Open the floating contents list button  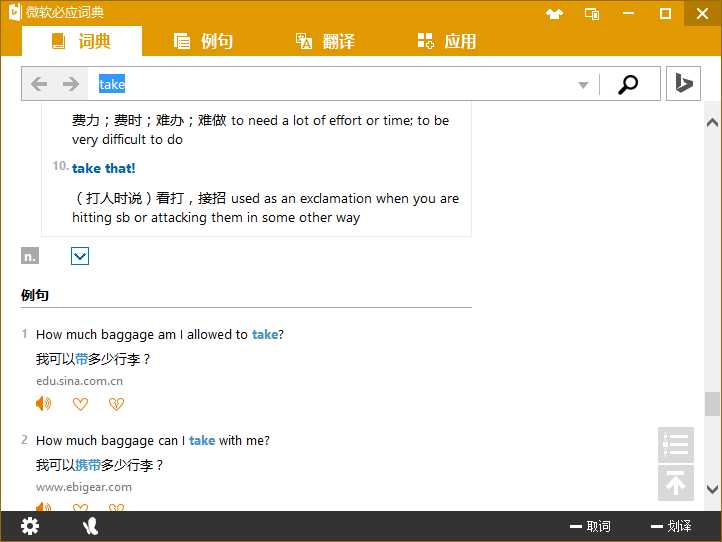pos(675,445)
